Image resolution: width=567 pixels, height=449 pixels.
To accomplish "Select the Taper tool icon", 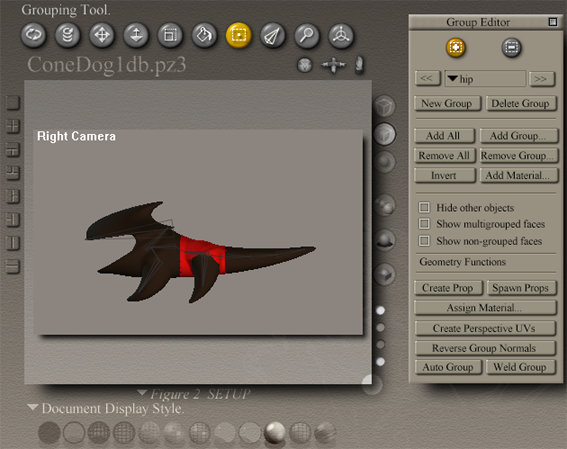I will pyautogui.click(x=273, y=35).
